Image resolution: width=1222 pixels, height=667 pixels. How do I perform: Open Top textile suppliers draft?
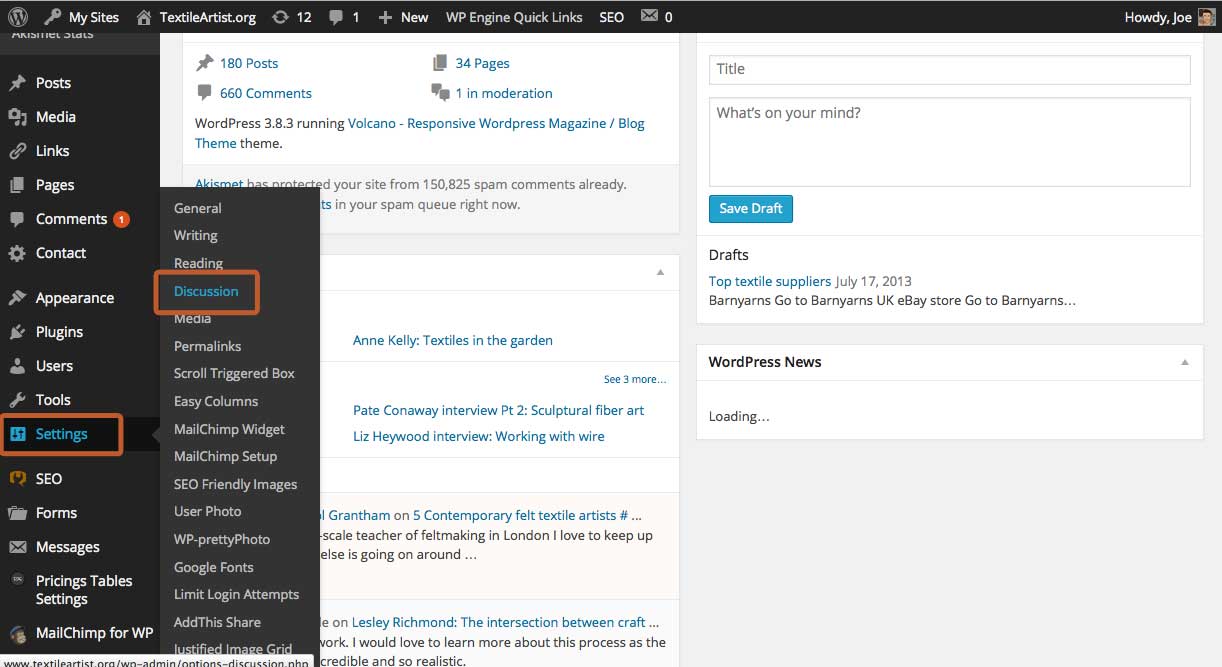(770, 281)
